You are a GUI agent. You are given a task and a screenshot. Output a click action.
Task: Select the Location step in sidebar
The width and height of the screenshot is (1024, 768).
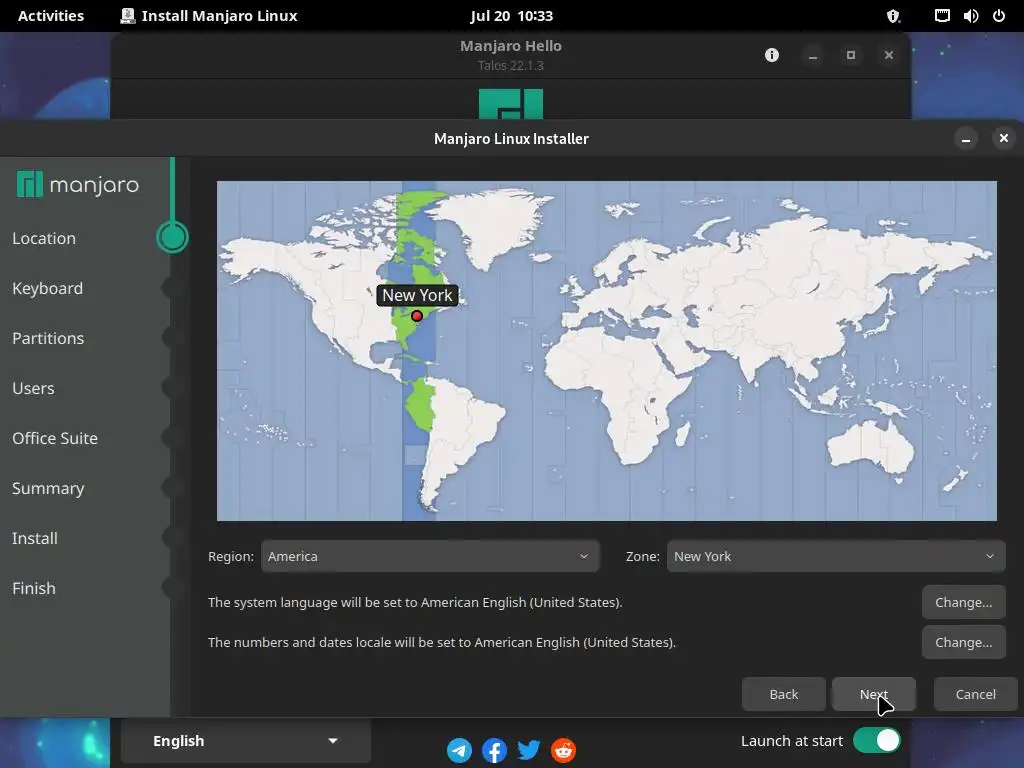pyautogui.click(x=44, y=238)
